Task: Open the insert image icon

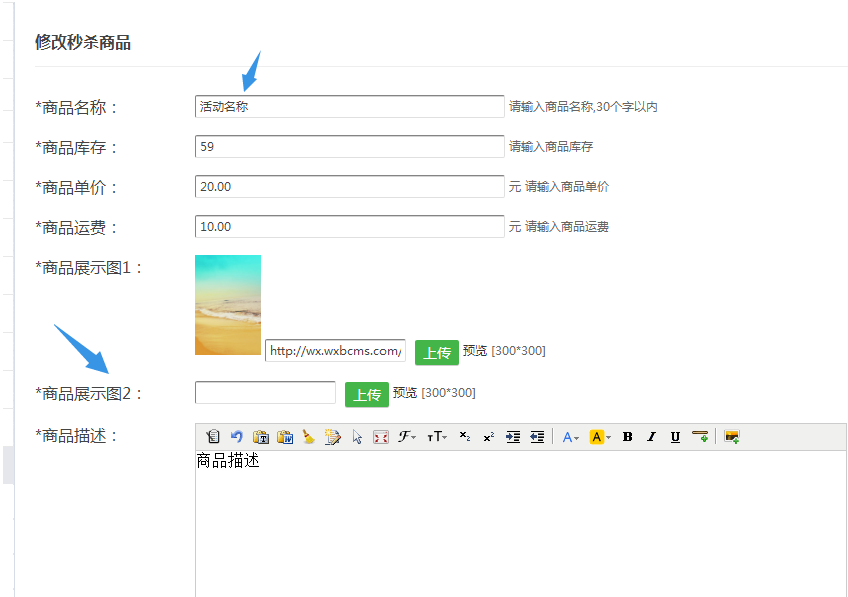Action: coord(730,435)
